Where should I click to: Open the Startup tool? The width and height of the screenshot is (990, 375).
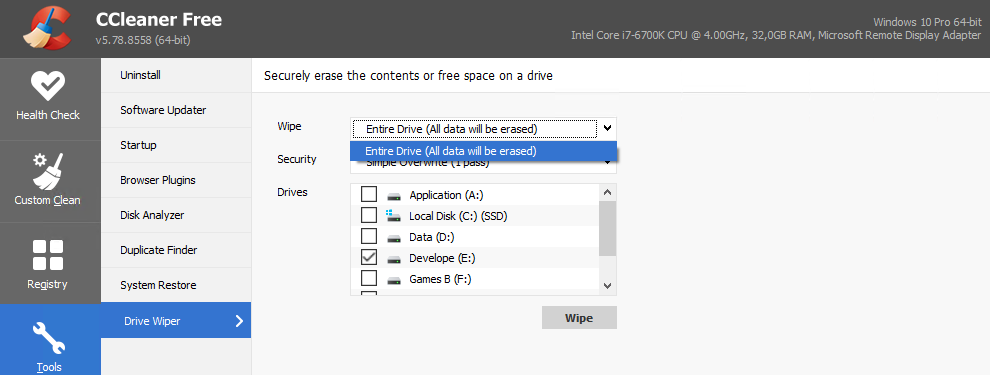[176, 145]
